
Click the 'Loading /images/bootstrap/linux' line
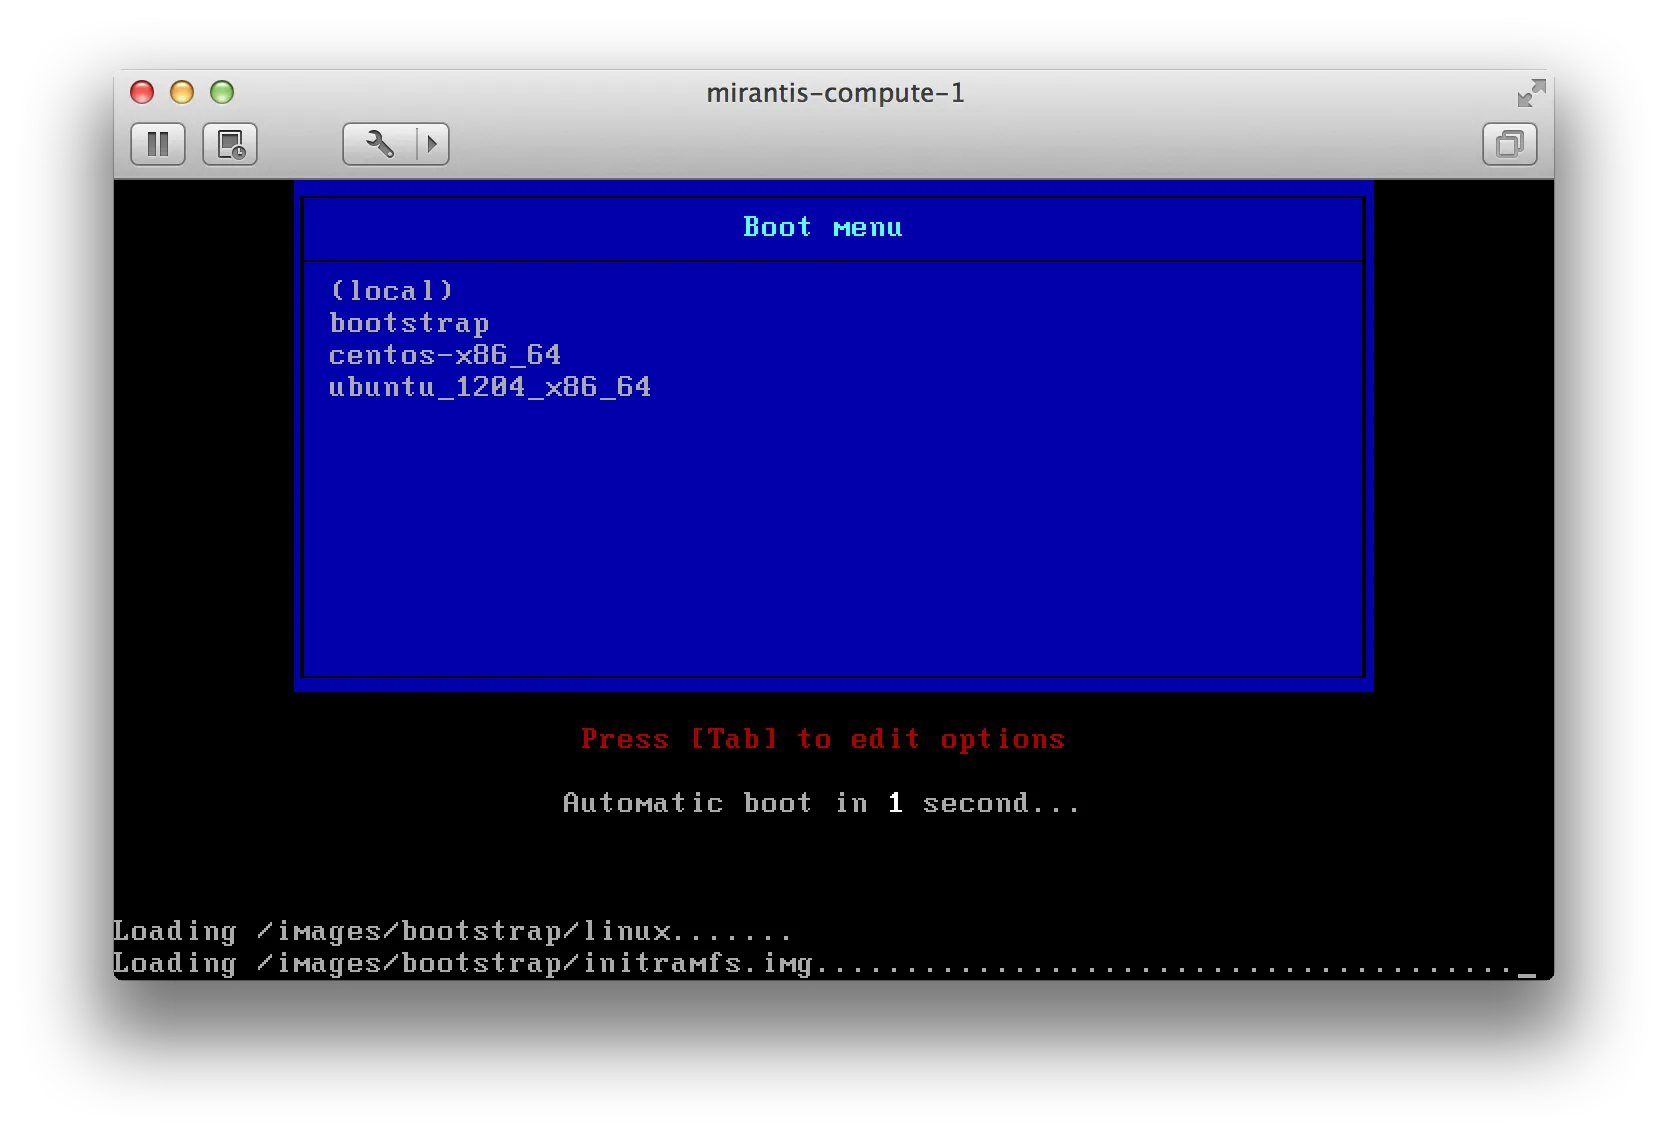(452, 931)
